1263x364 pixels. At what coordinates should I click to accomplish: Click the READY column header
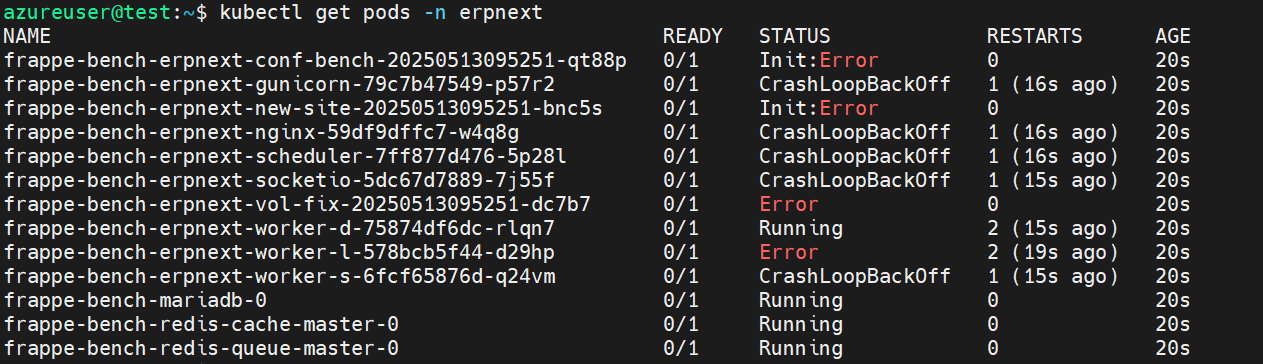693,36
